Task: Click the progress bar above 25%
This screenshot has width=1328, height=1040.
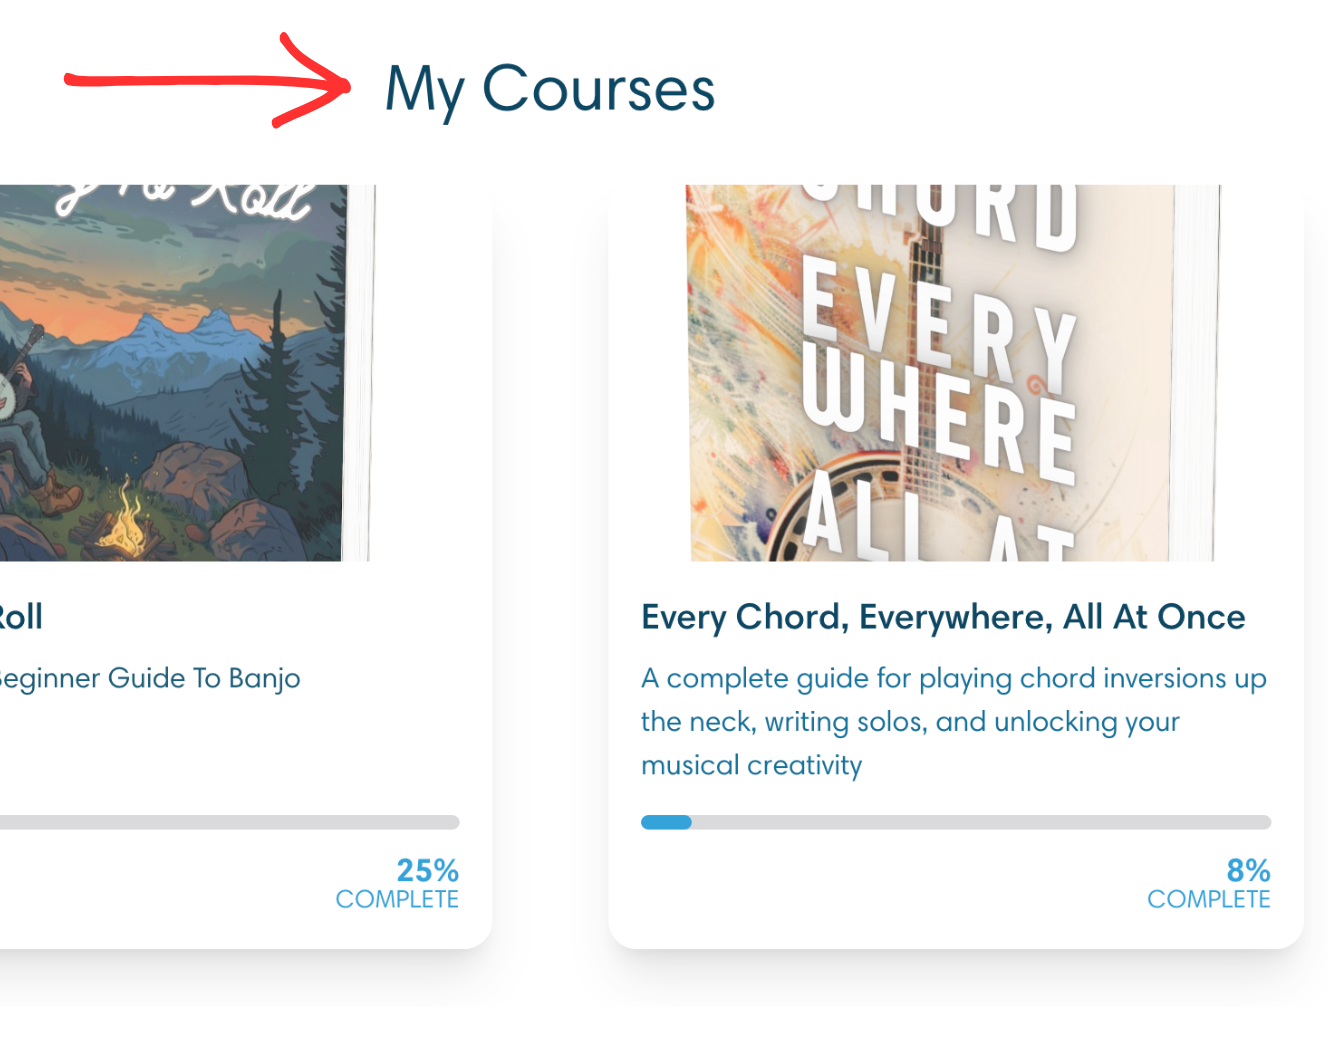Action: pyautogui.click(x=228, y=822)
